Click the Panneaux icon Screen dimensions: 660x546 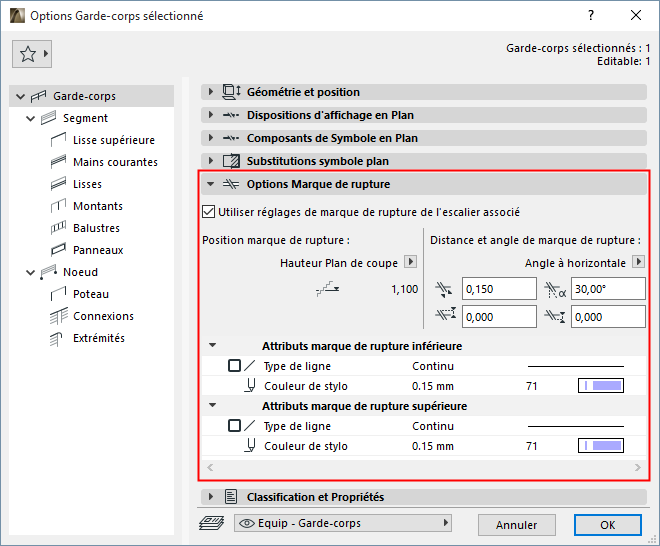[59, 250]
